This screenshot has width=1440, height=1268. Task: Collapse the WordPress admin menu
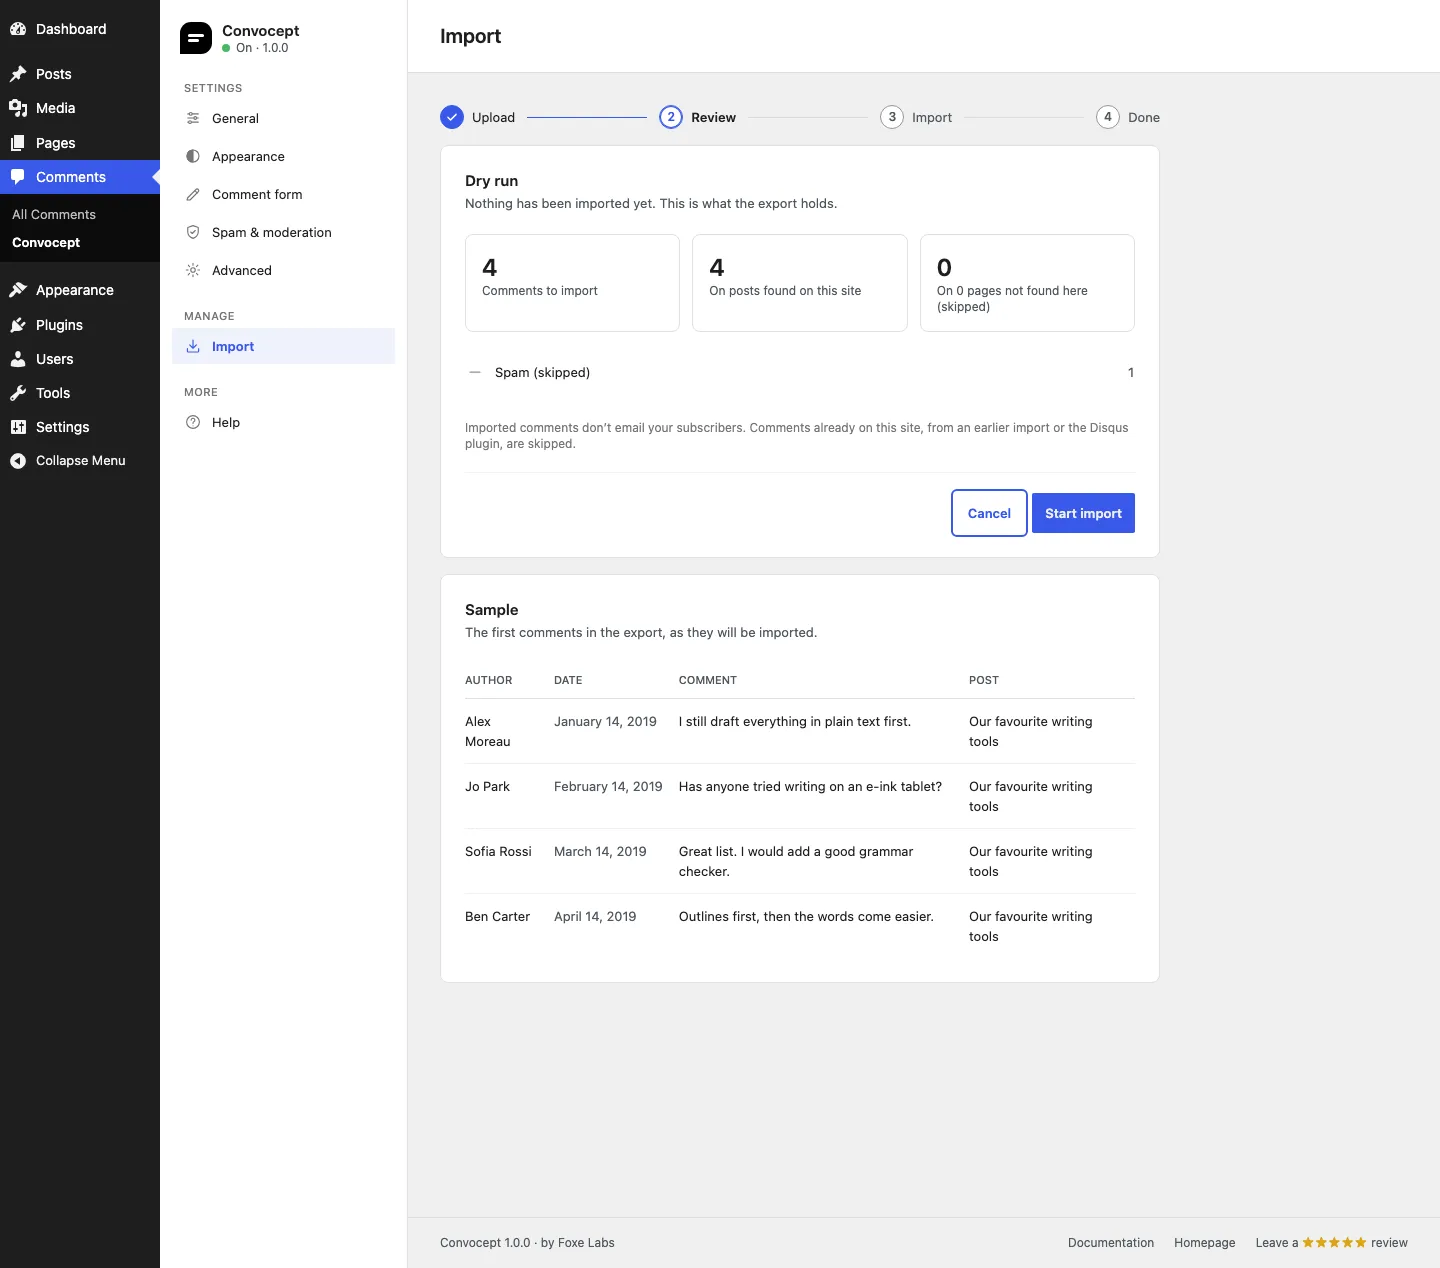point(80,461)
